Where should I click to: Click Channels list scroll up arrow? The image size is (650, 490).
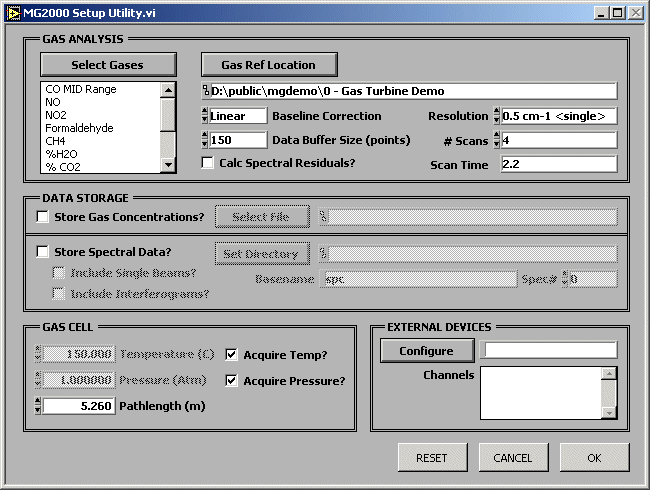coord(609,374)
